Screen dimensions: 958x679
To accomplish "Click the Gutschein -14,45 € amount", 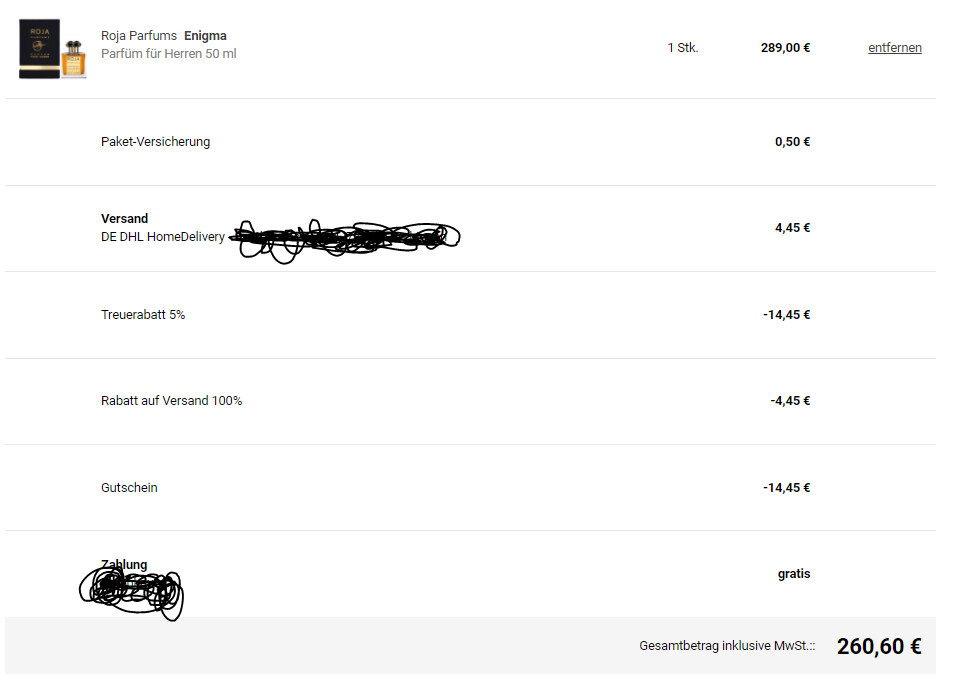I will tap(786, 488).
